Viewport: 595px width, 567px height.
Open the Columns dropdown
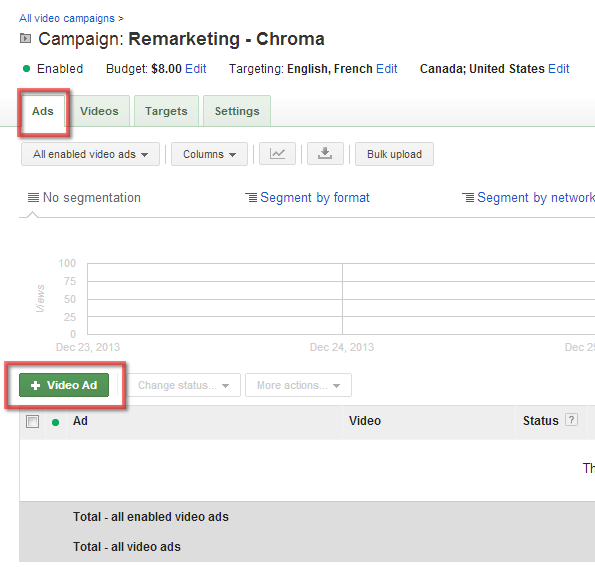(209, 154)
